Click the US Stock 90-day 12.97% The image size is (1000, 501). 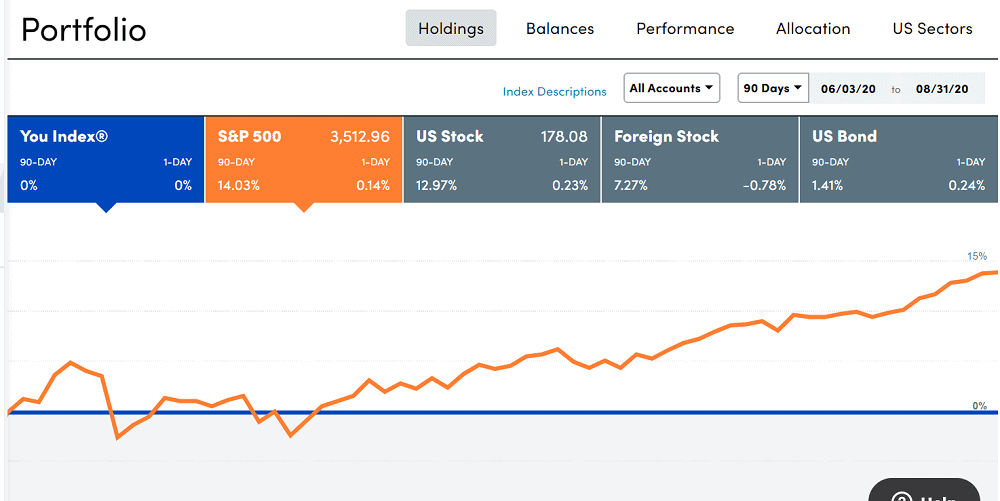pyautogui.click(x=436, y=185)
